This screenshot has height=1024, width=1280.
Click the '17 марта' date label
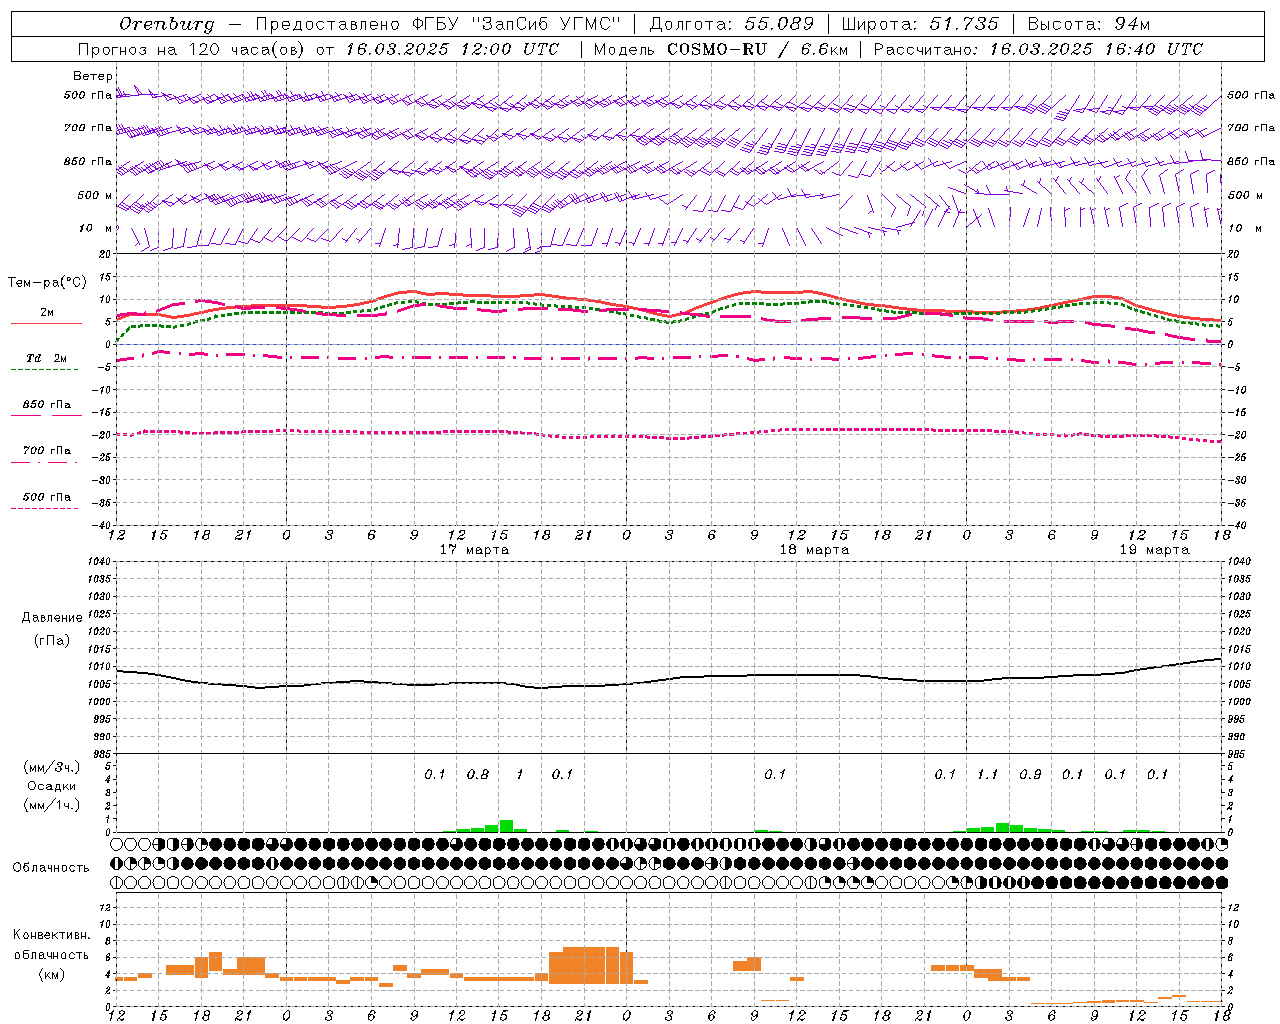tap(474, 550)
